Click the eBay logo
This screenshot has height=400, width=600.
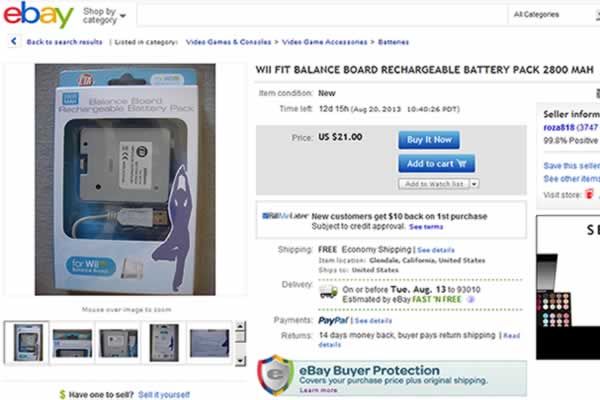38,15
